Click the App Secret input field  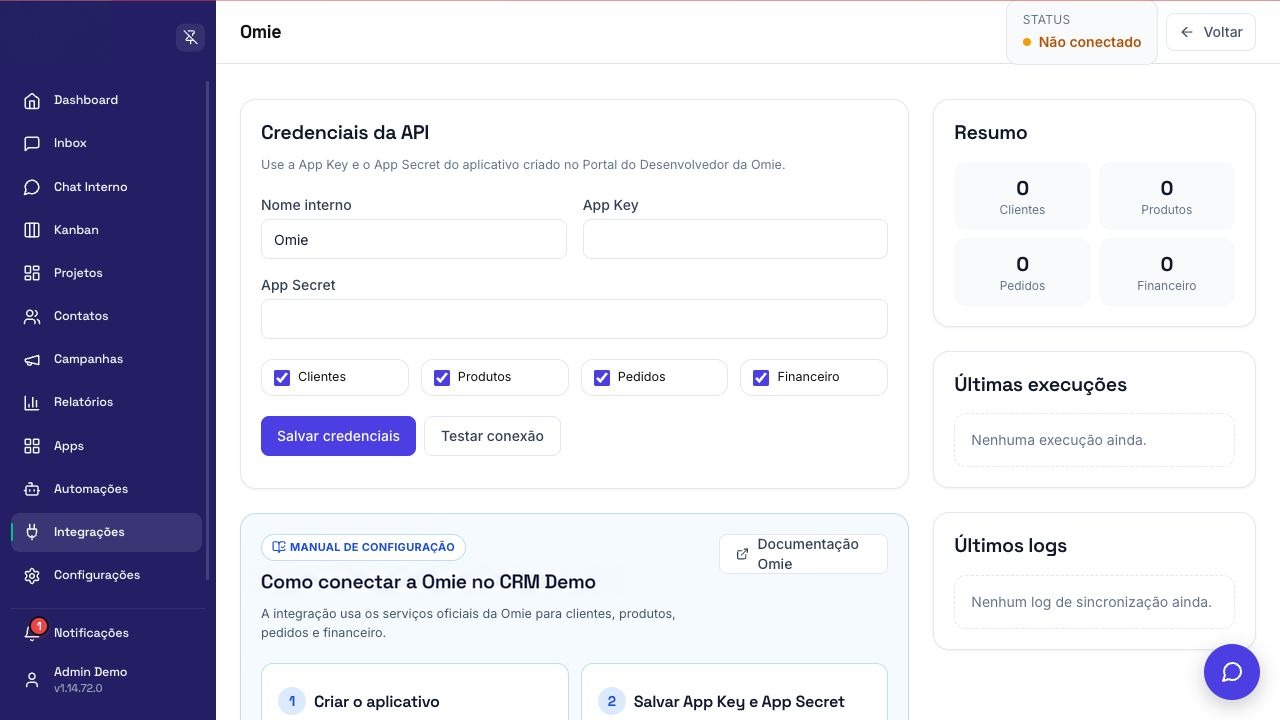click(574, 320)
